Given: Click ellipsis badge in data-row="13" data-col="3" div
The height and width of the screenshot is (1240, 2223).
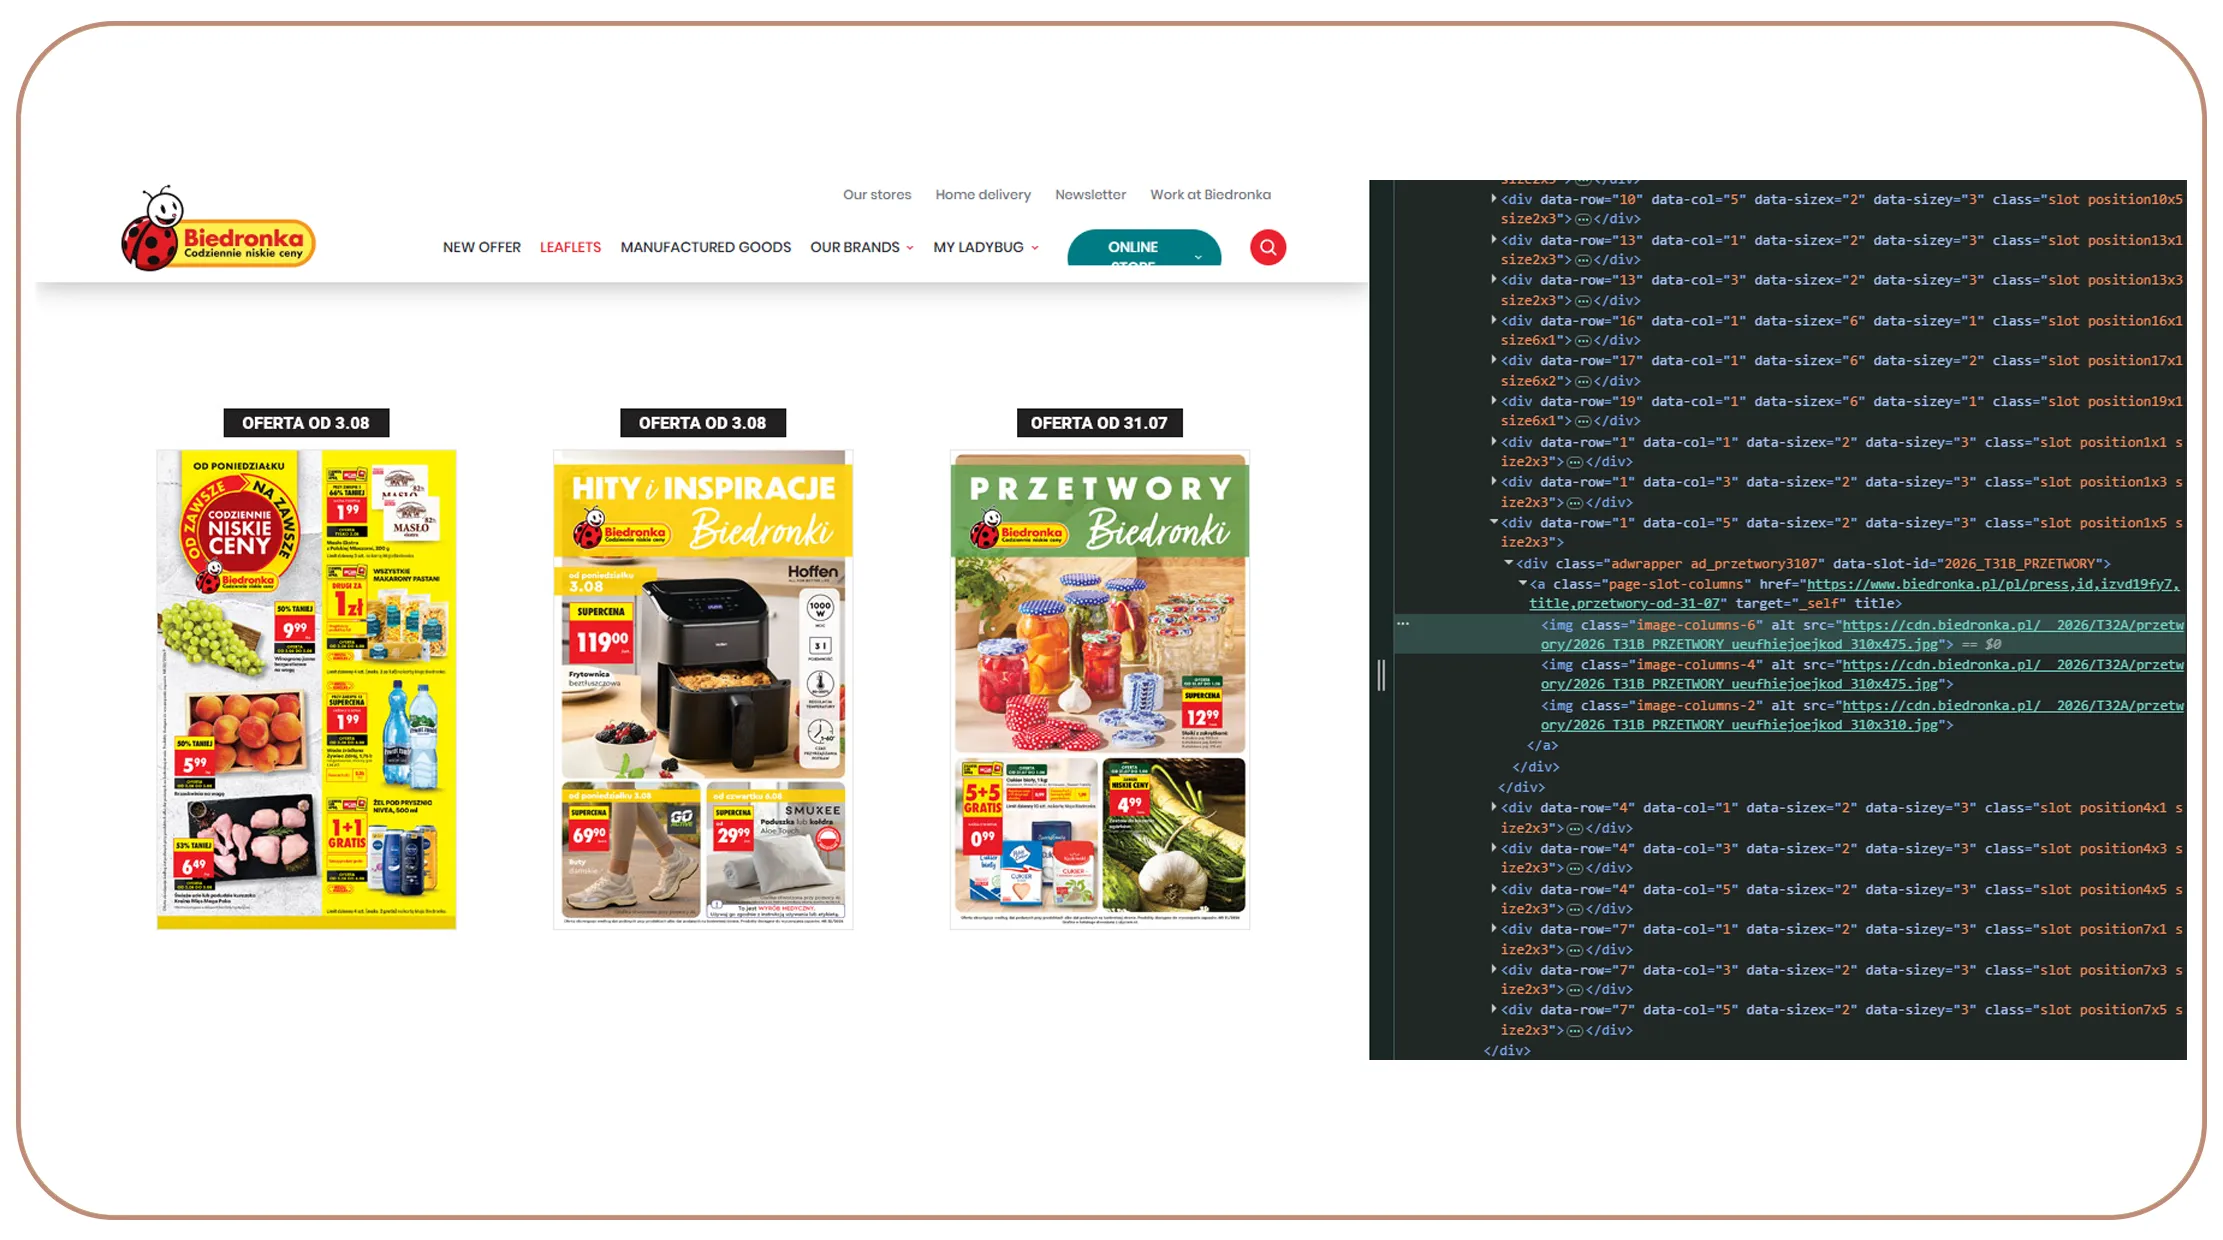Looking at the screenshot, I should click(x=1582, y=300).
